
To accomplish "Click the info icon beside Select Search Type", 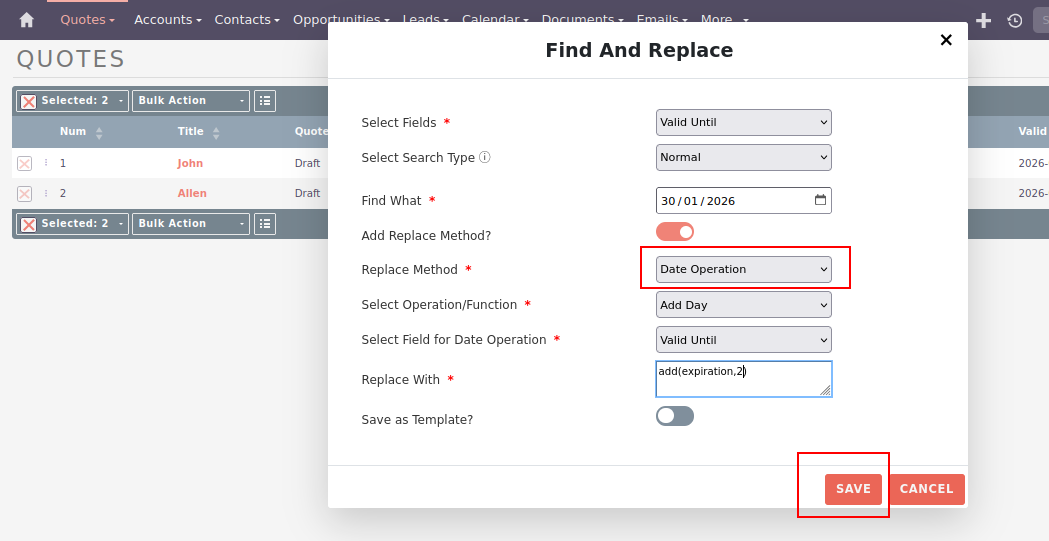I will [485, 157].
